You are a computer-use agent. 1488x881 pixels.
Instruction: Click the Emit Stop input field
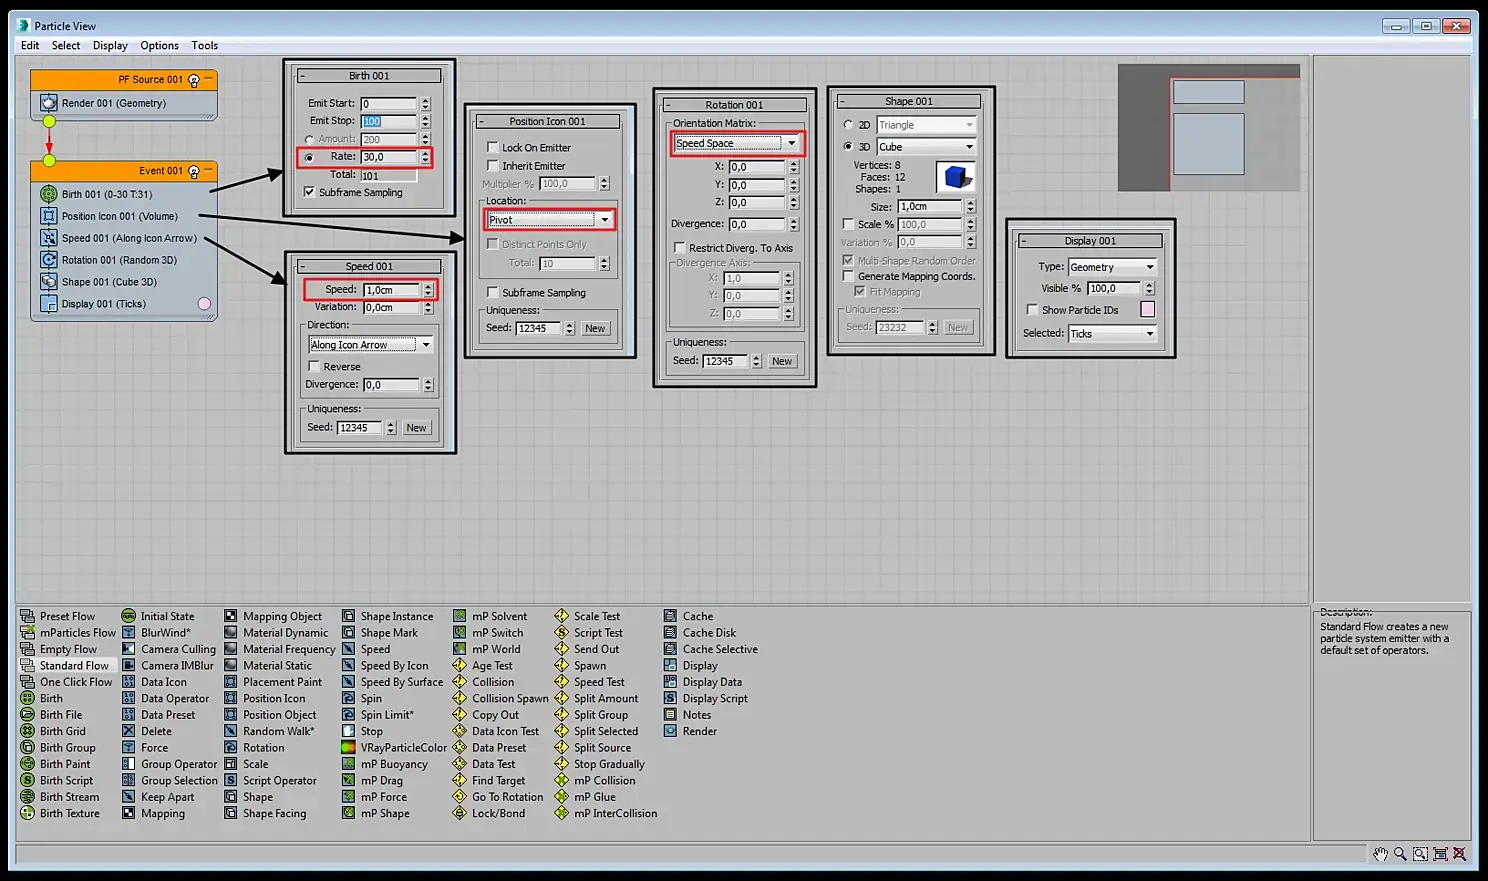388,121
